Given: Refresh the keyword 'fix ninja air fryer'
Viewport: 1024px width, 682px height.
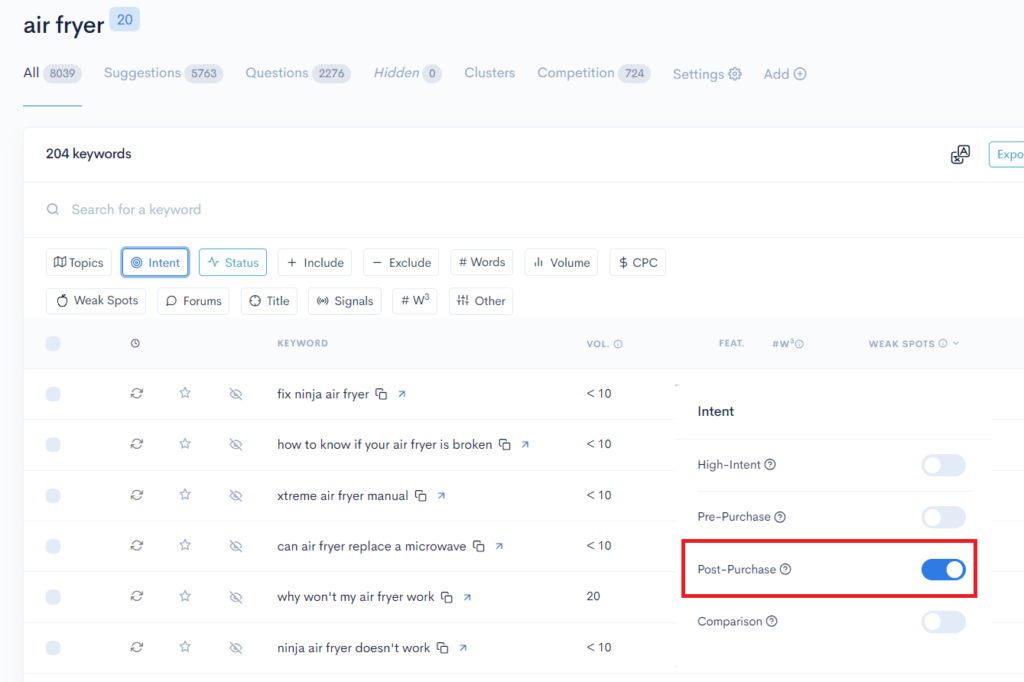Looking at the screenshot, I should (x=136, y=393).
